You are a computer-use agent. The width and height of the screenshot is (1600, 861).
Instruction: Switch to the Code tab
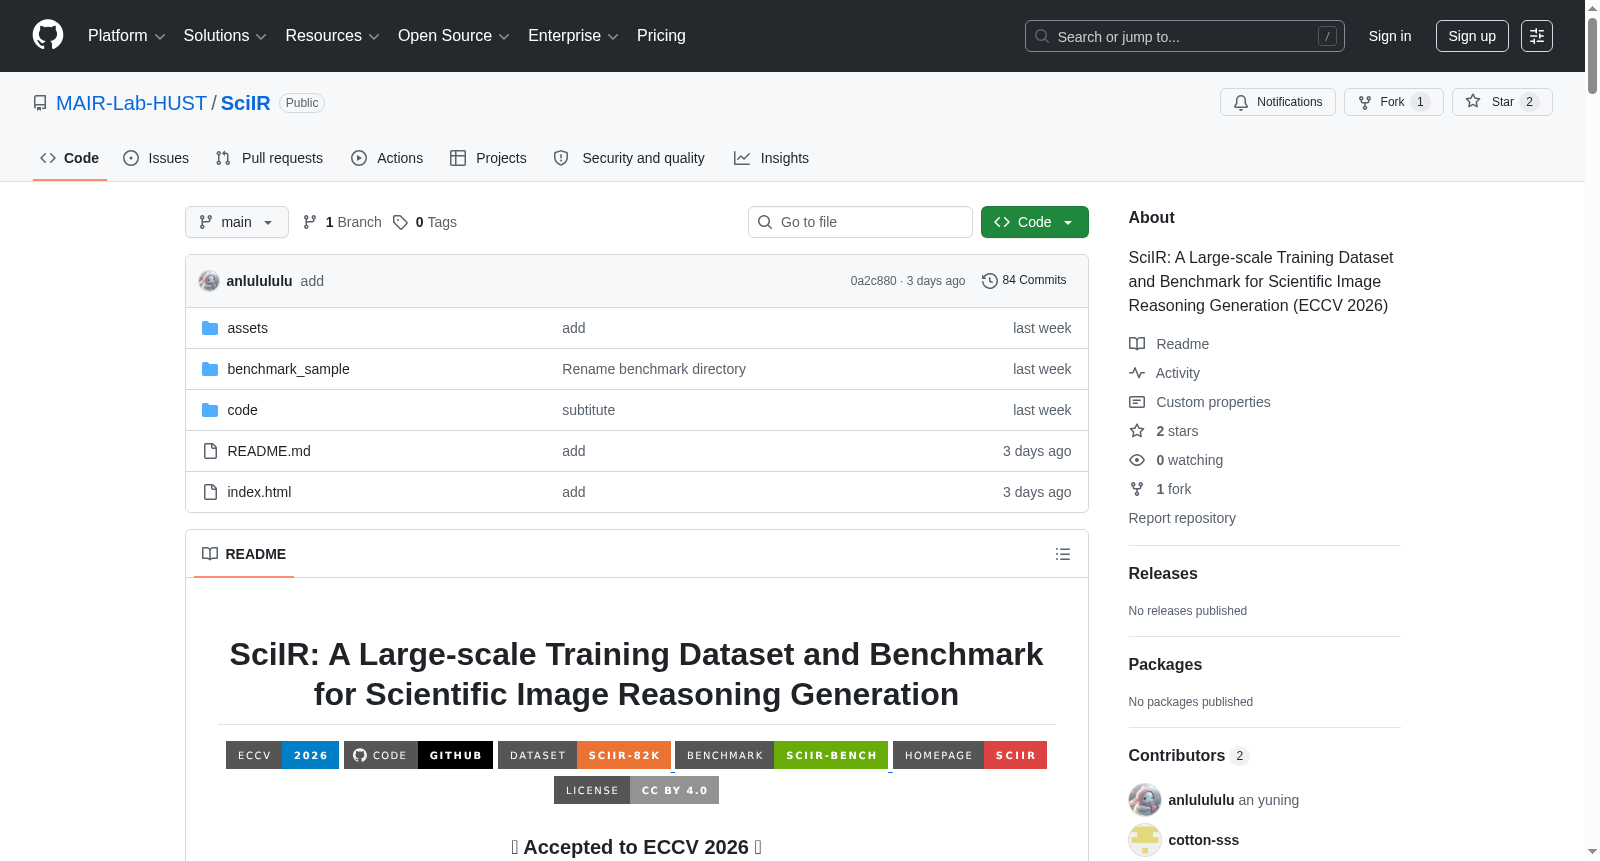pyautogui.click(x=70, y=158)
